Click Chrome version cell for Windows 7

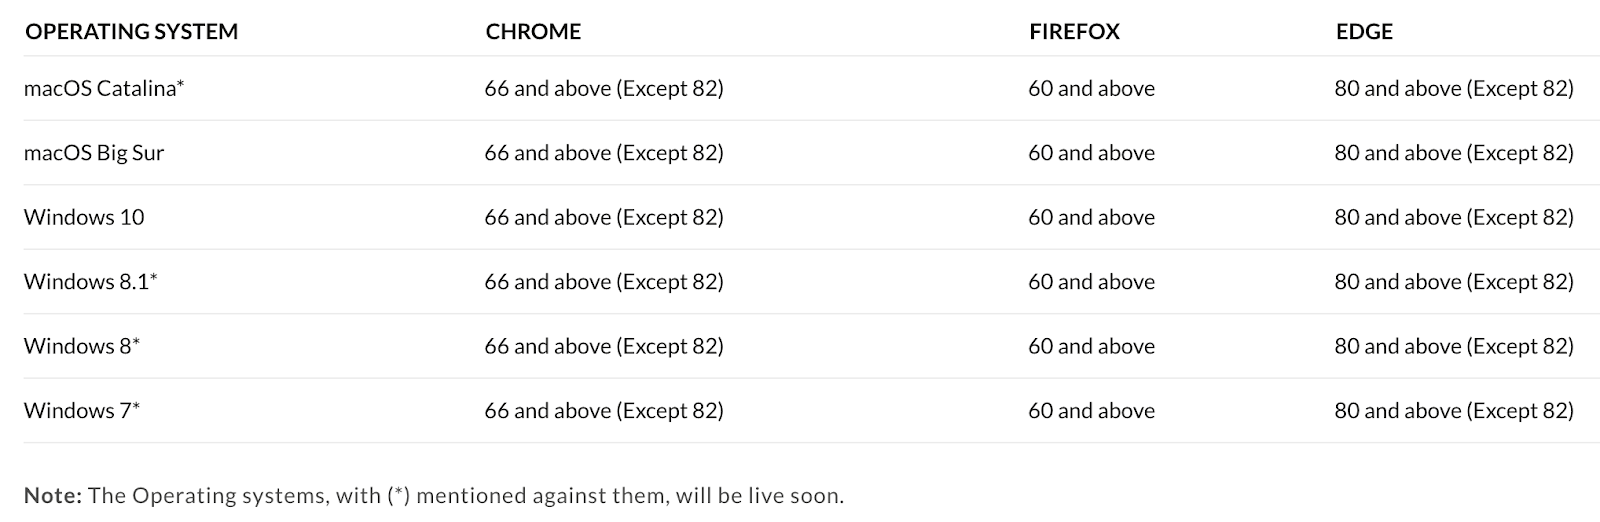604,410
